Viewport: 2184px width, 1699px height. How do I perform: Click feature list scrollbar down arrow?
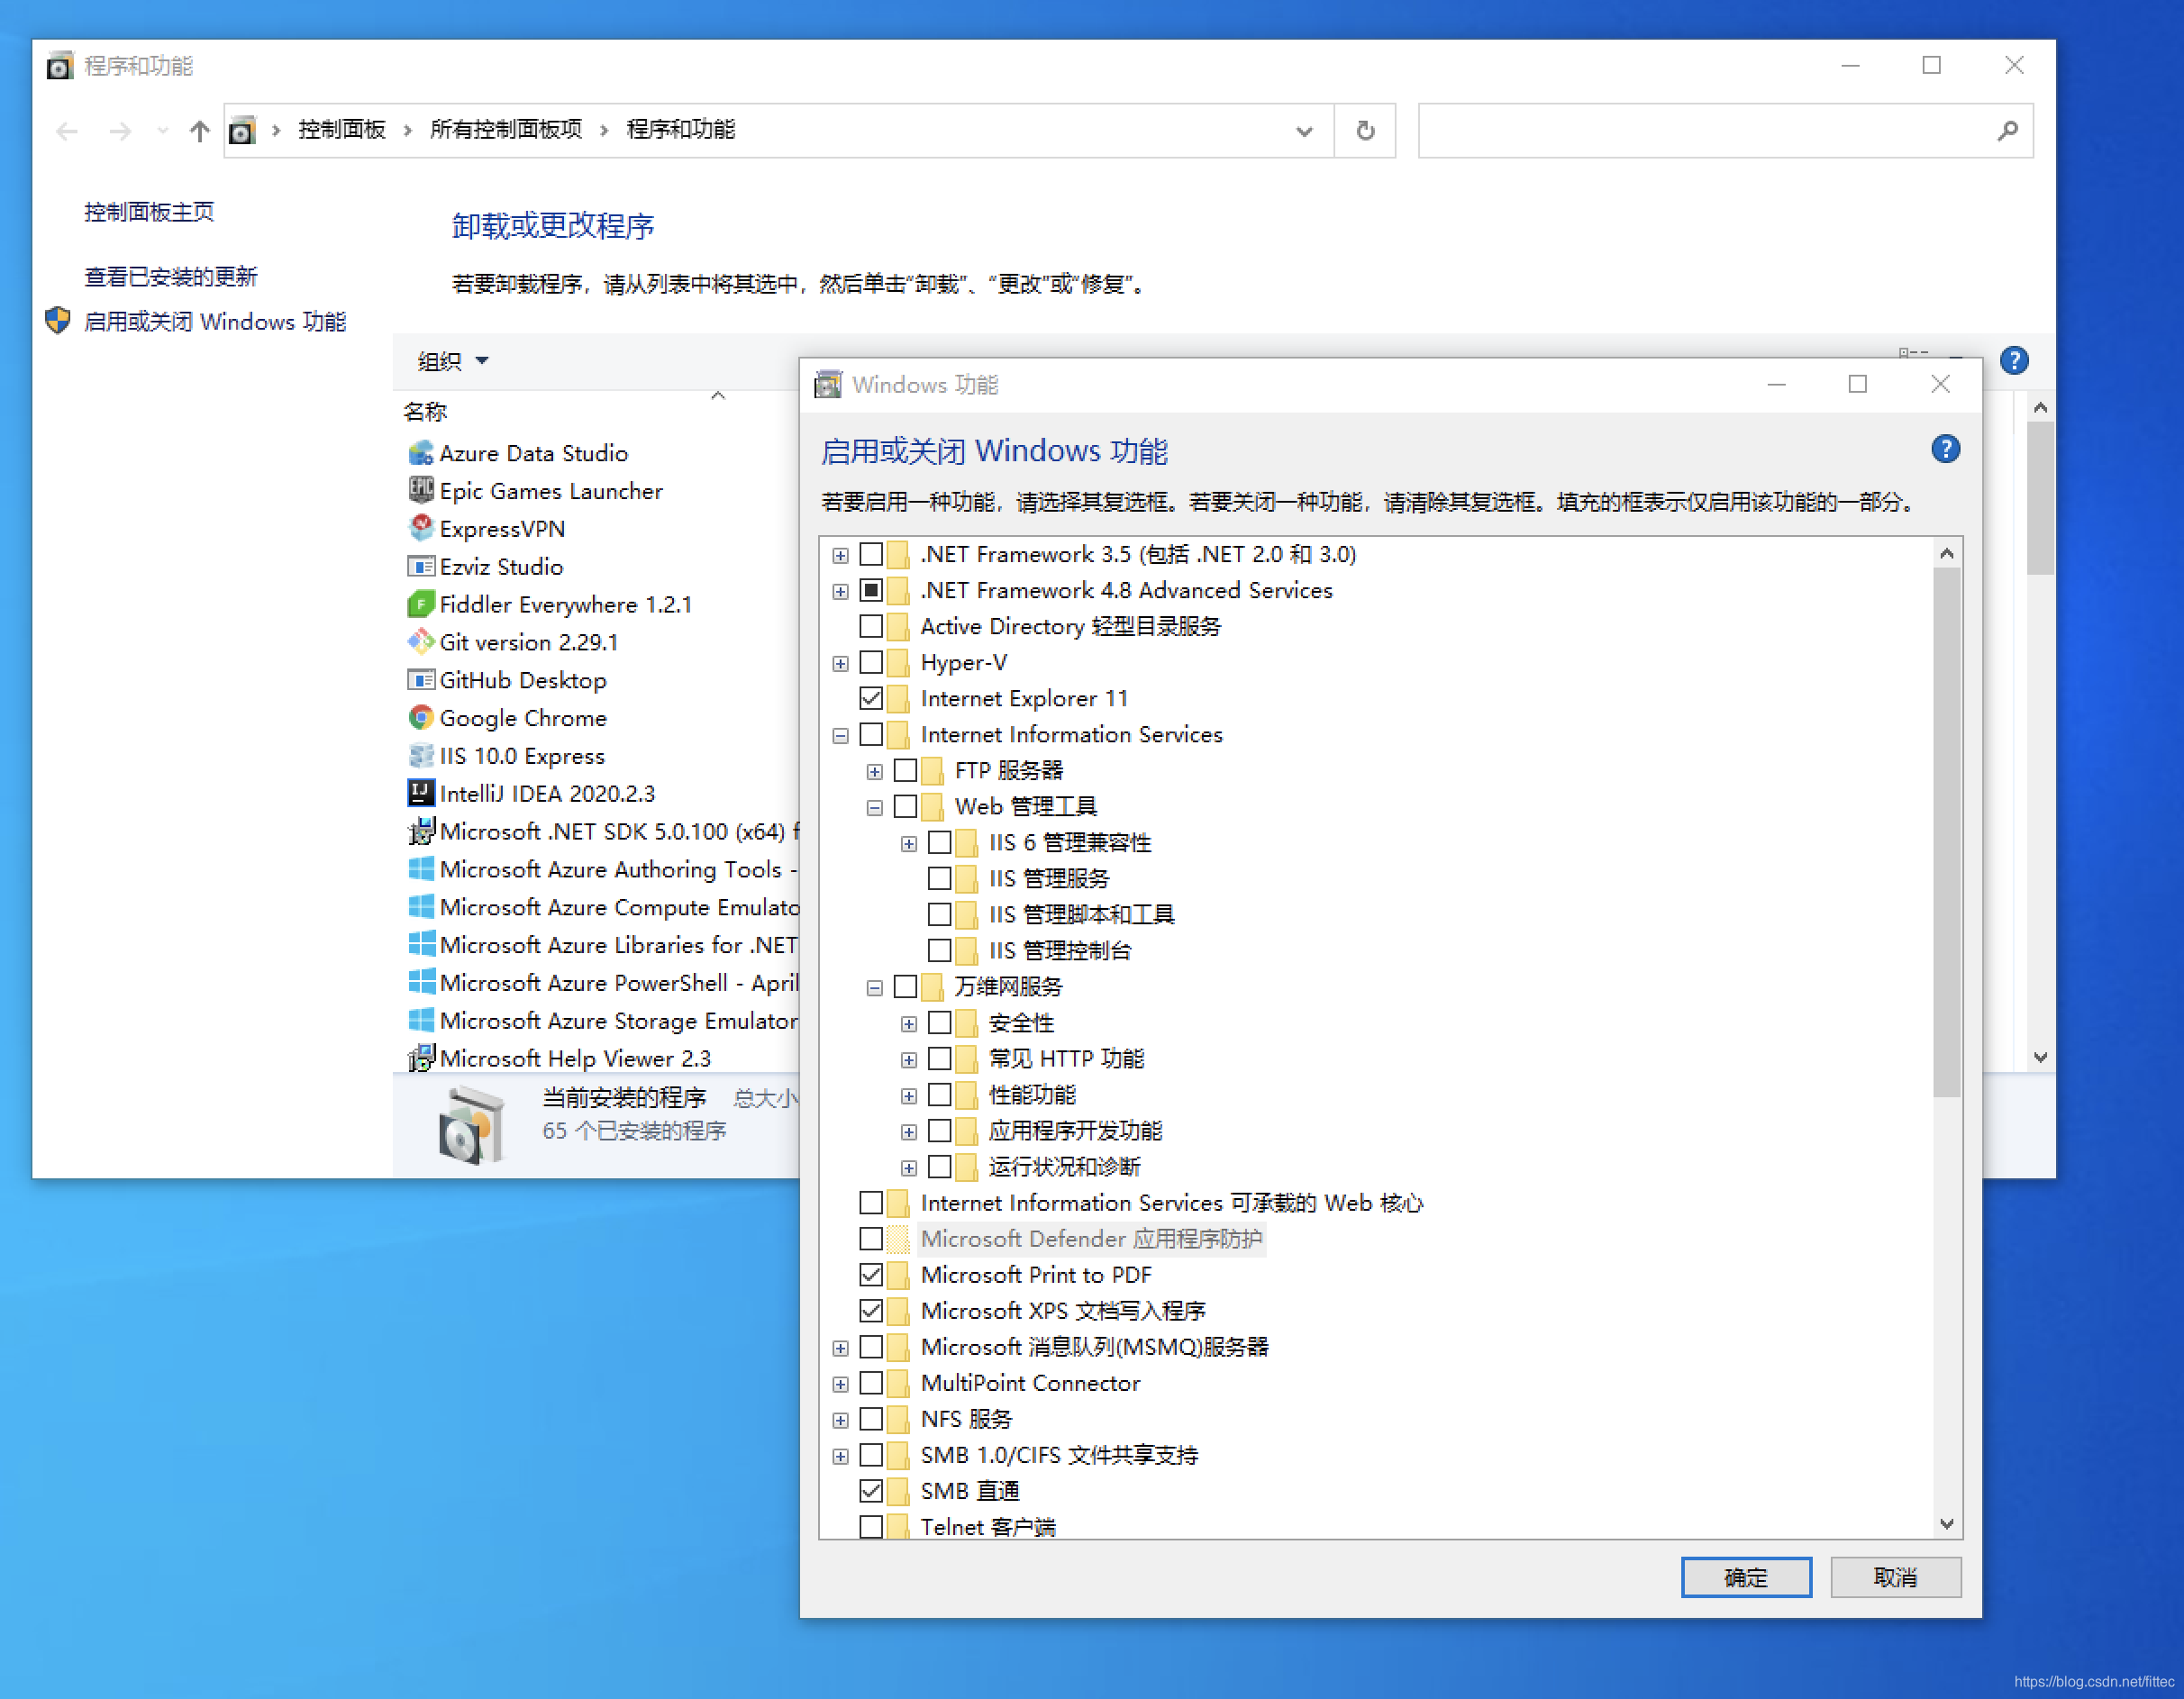[1946, 1525]
